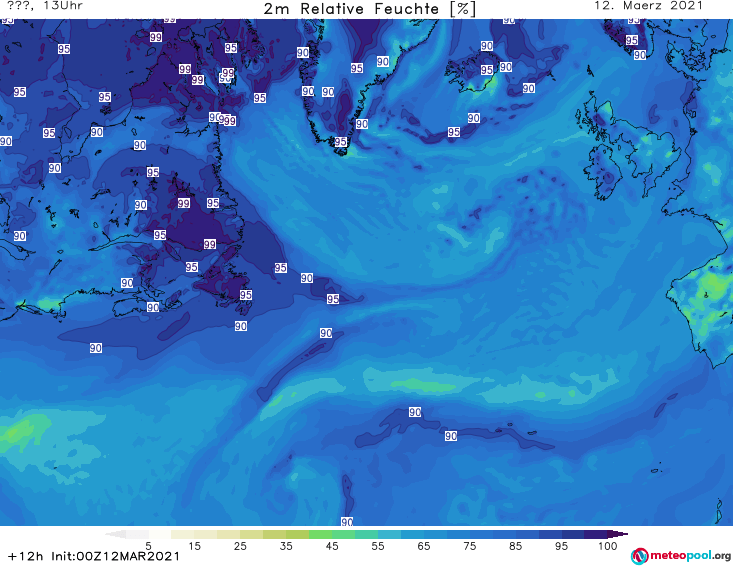Click the colorbar tick label '5'
The image size is (733, 566).
(x=148, y=546)
